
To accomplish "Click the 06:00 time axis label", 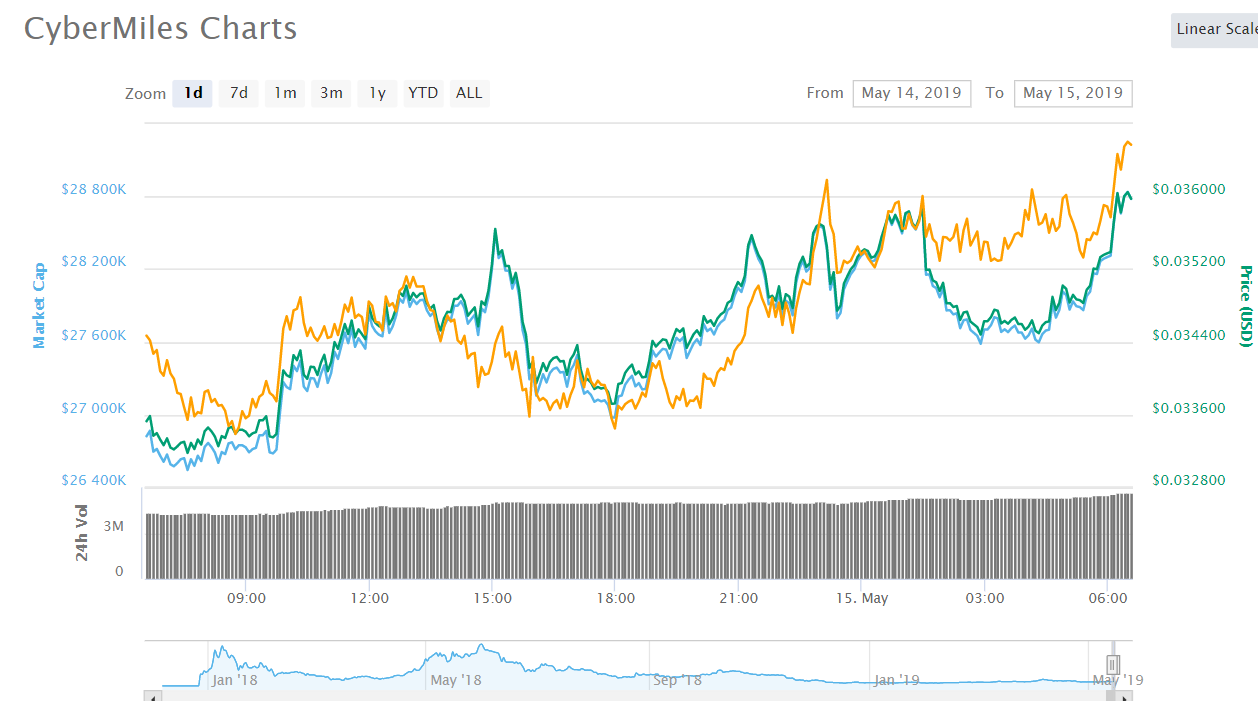I will pos(1108,599).
